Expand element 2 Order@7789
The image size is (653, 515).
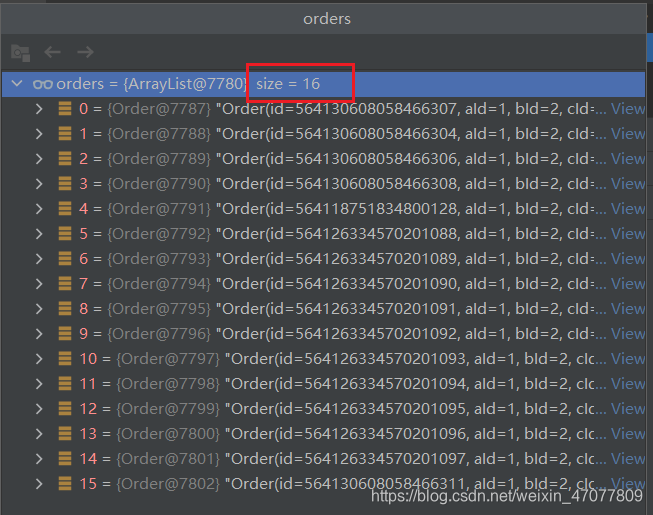click(39, 159)
